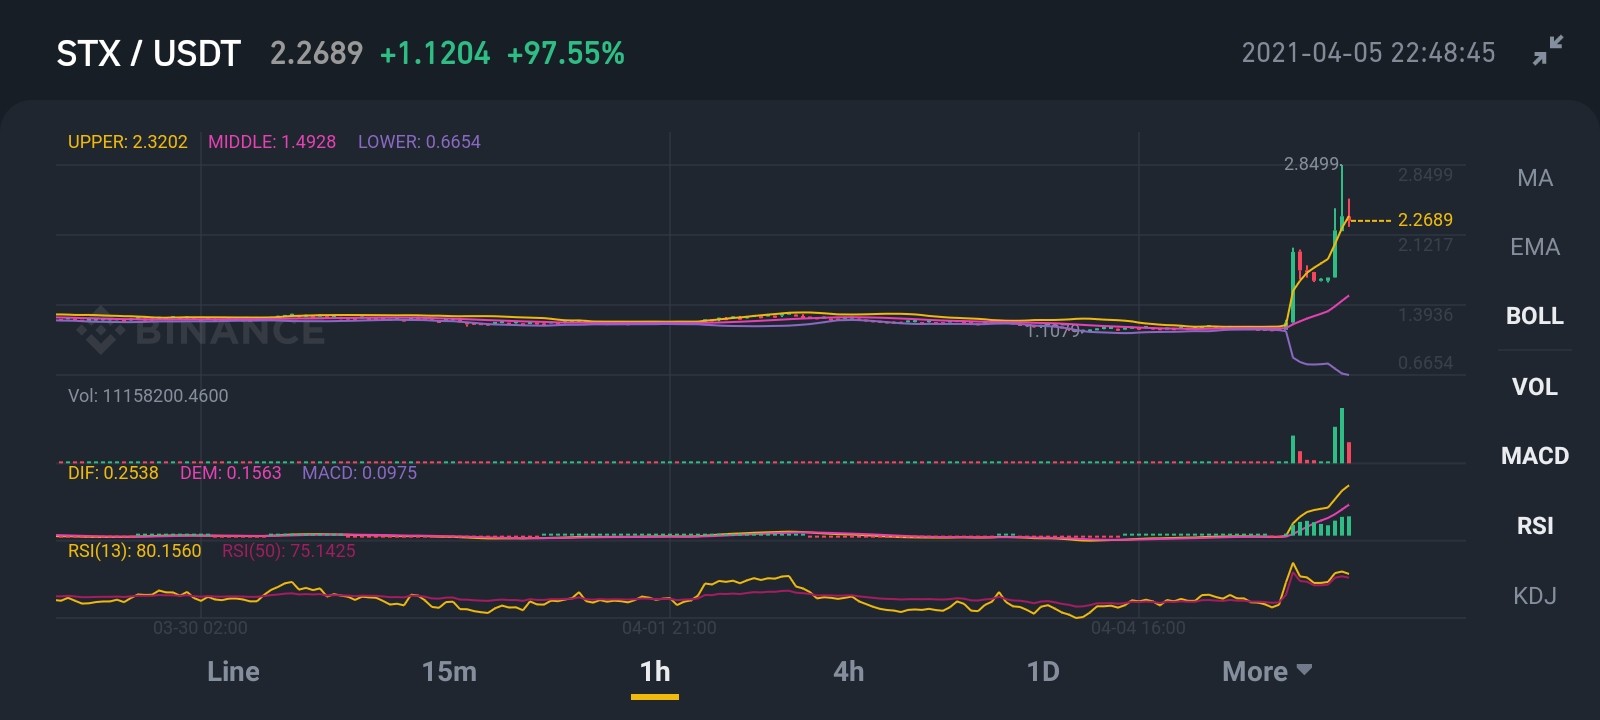Toggle the MACD sub-chart indicator
Viewport: 1600px width, 720px height.
(1535, 456)
